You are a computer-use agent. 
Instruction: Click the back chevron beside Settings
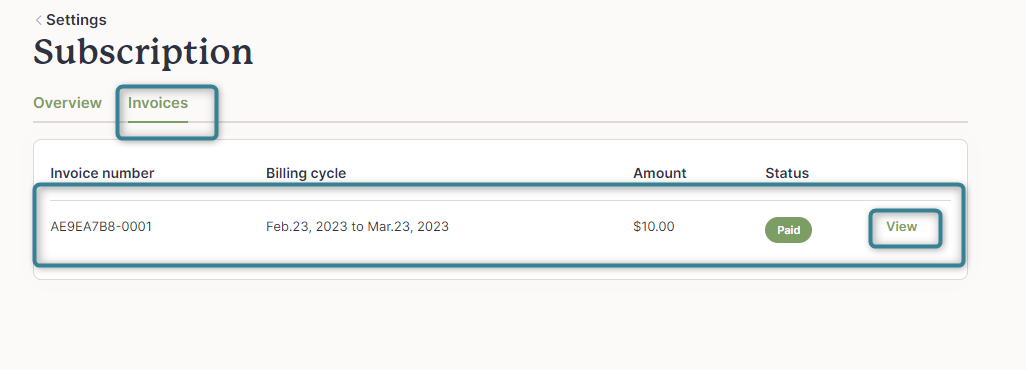38,20
